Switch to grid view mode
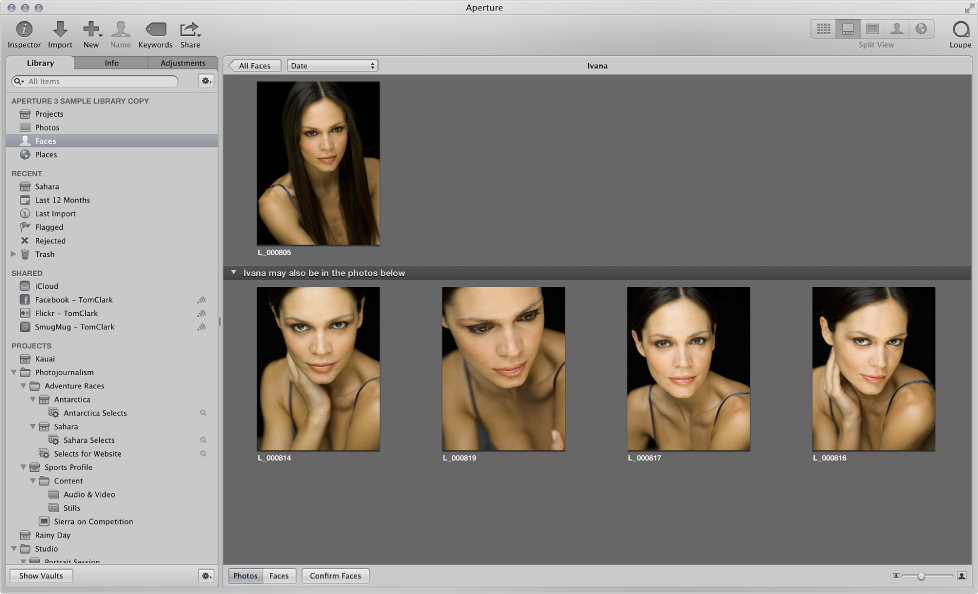978x594 pixels. click(x=823, y=28)
